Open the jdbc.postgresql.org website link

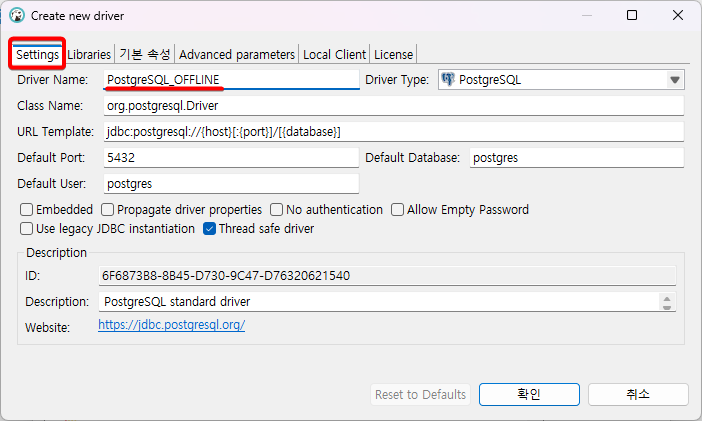click(x=171, y=325)
